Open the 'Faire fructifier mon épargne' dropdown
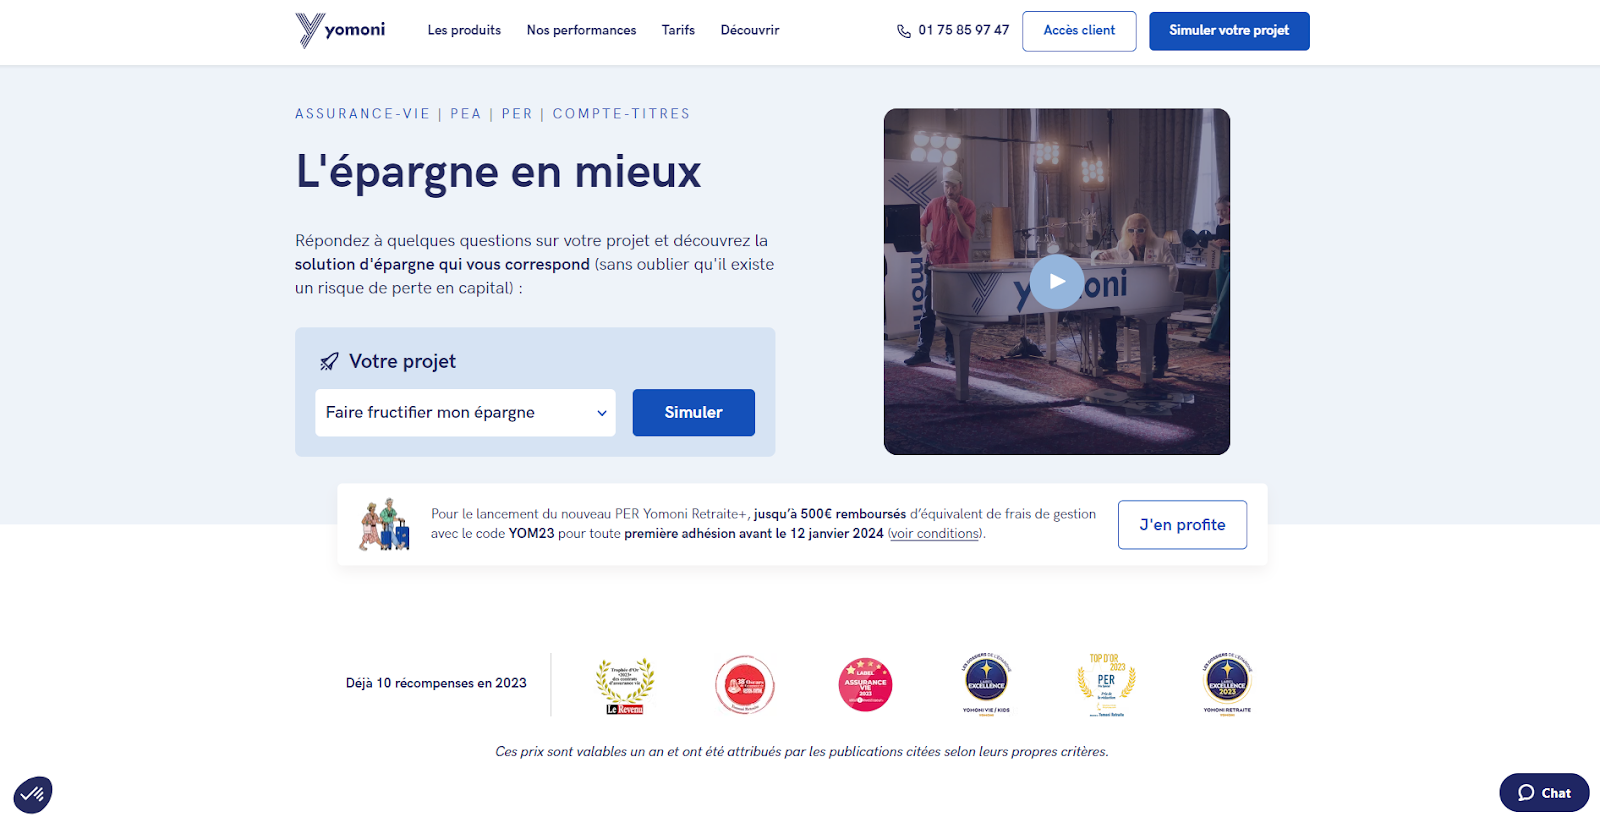This screenshot has height=823, width=1600. pyautogui.click(x=465, y=413)
